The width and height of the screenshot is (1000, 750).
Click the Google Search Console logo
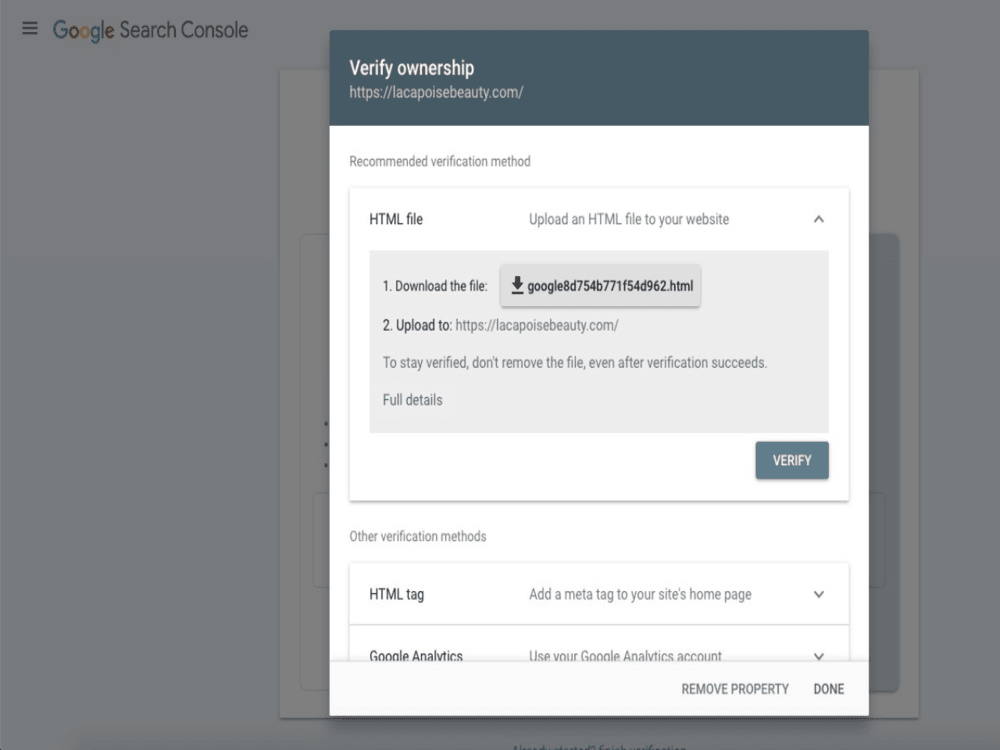pyautogui.click(x=151, y=30)
